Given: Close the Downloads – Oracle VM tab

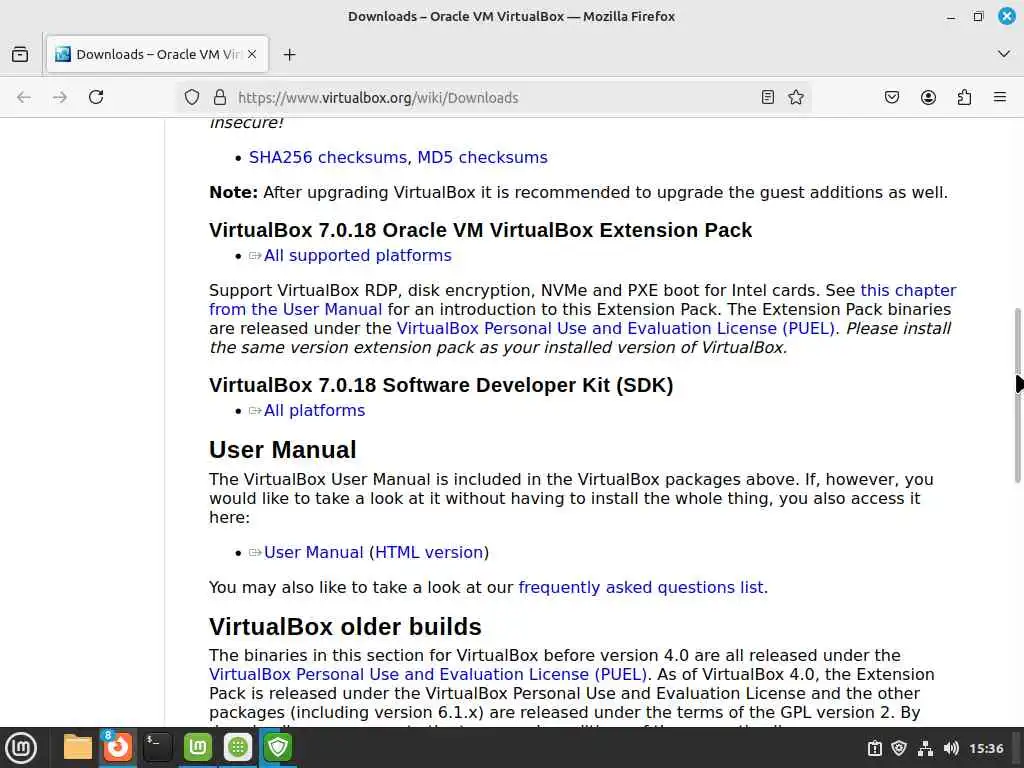Looking at the screenshot, I should click(x=252, y=54).
